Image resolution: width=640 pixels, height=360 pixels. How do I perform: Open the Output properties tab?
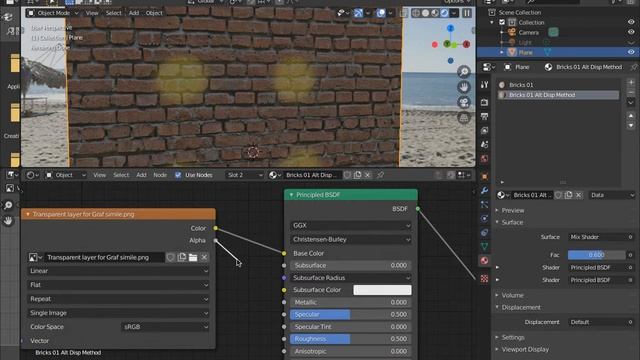tap(484, 117)
